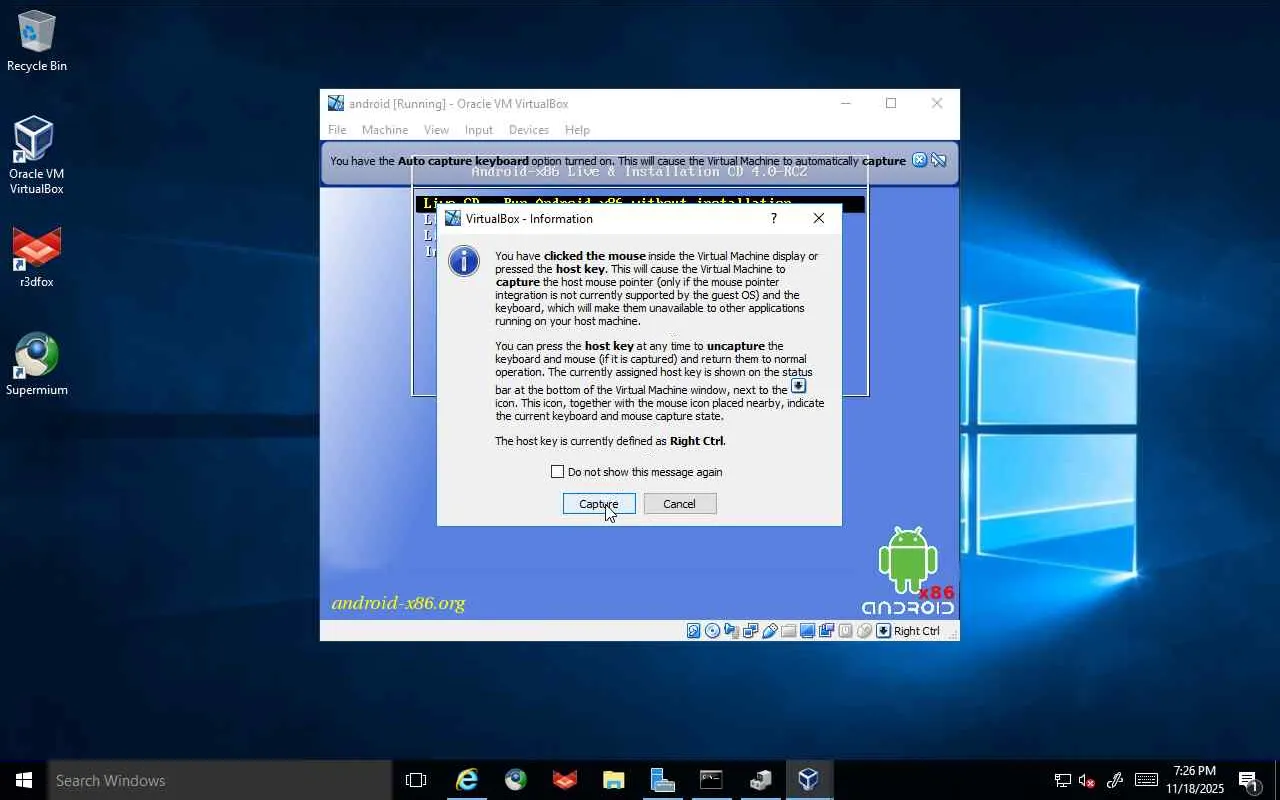
Task: Click the greyed square status icon after the two-screens icon
Action: [x=846, y=631]
